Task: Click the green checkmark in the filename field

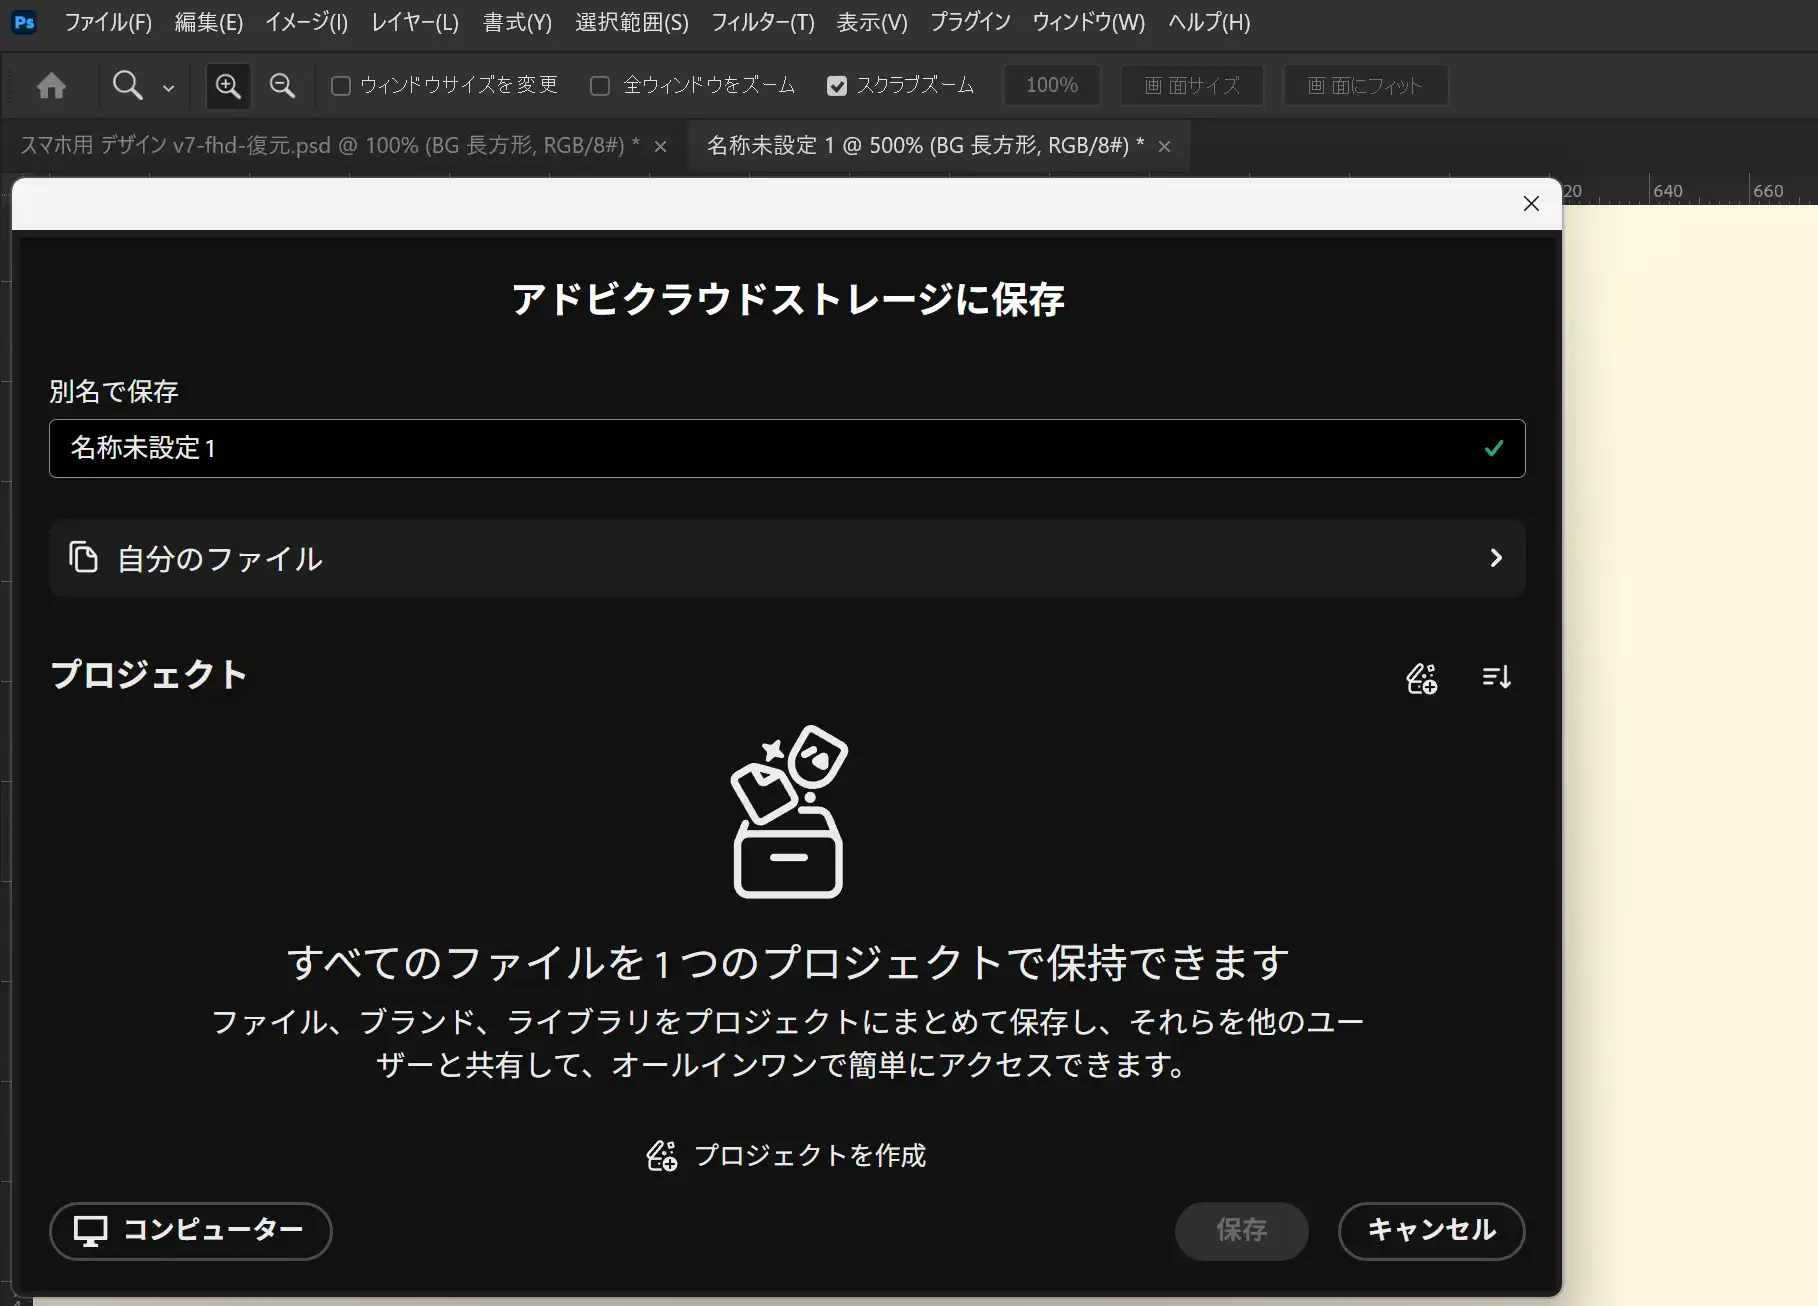Action: [x=1494, y=448]
